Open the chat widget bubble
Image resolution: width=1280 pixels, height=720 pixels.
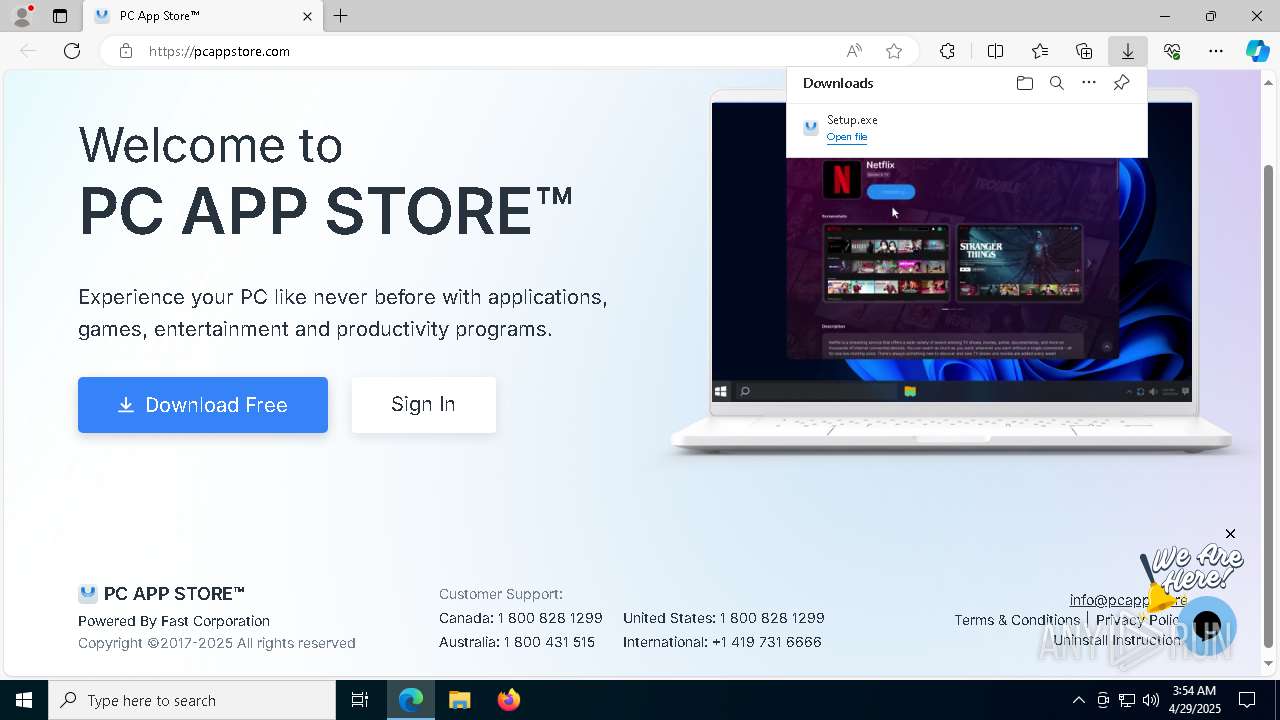click(x=1207, y=626)
